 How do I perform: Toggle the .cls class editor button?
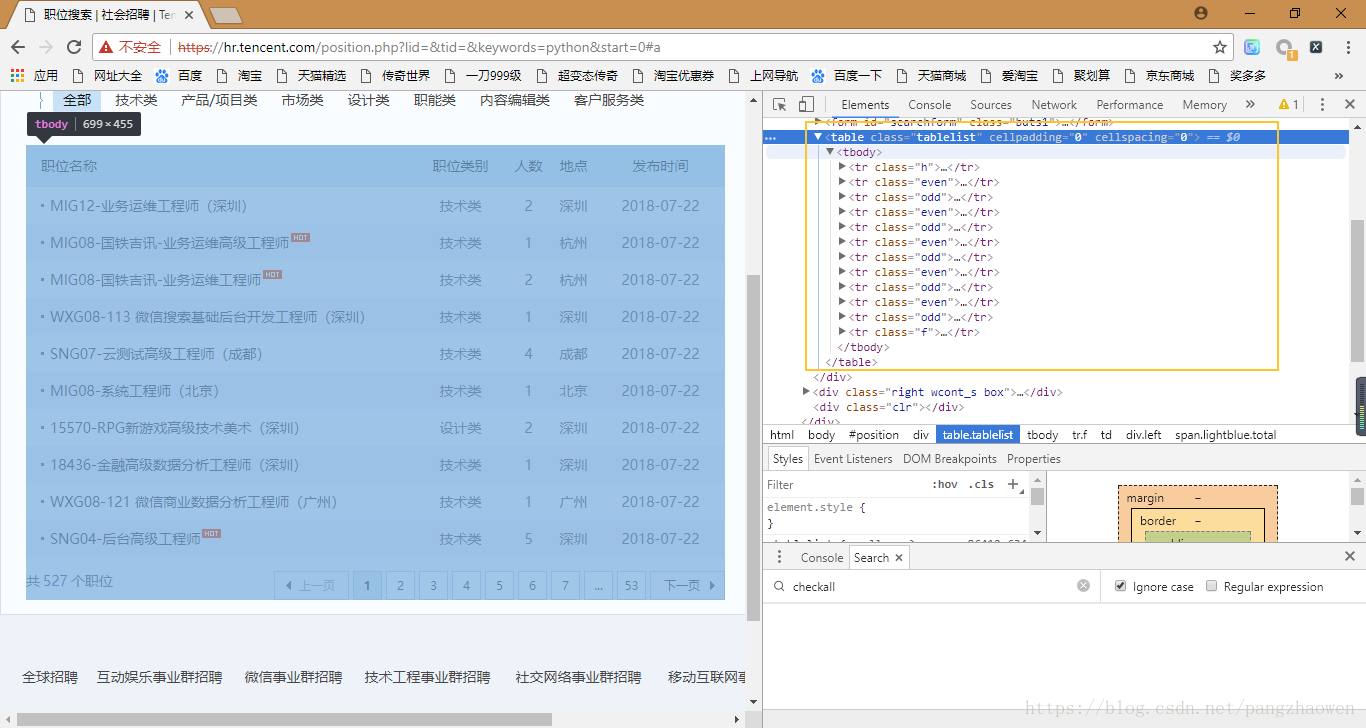click(x=983, y=484)
